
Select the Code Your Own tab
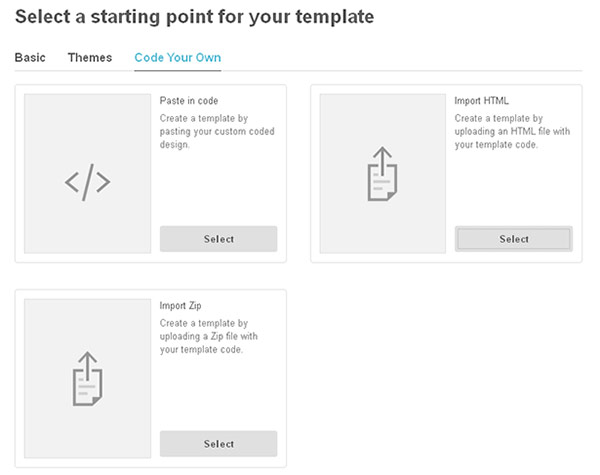(178, 58)
